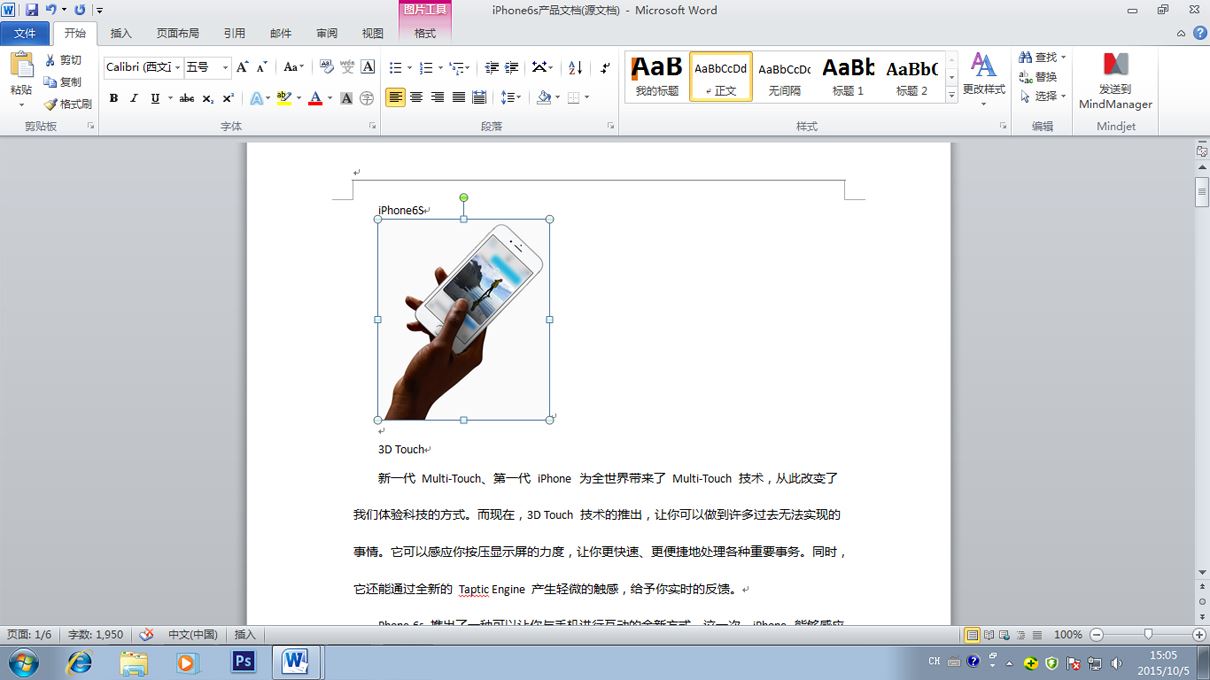Viewport: 1210px width, 680px height.
Task: Toggle Distributed alignment
Action: coord(479,98)
